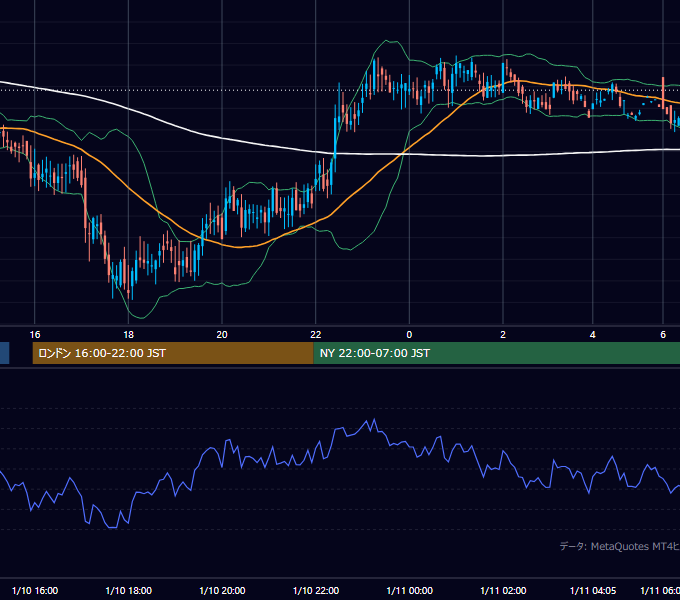Click the 1/10 18:00 date label
Screen dimensions: 680x600
[x=128, y=590]
